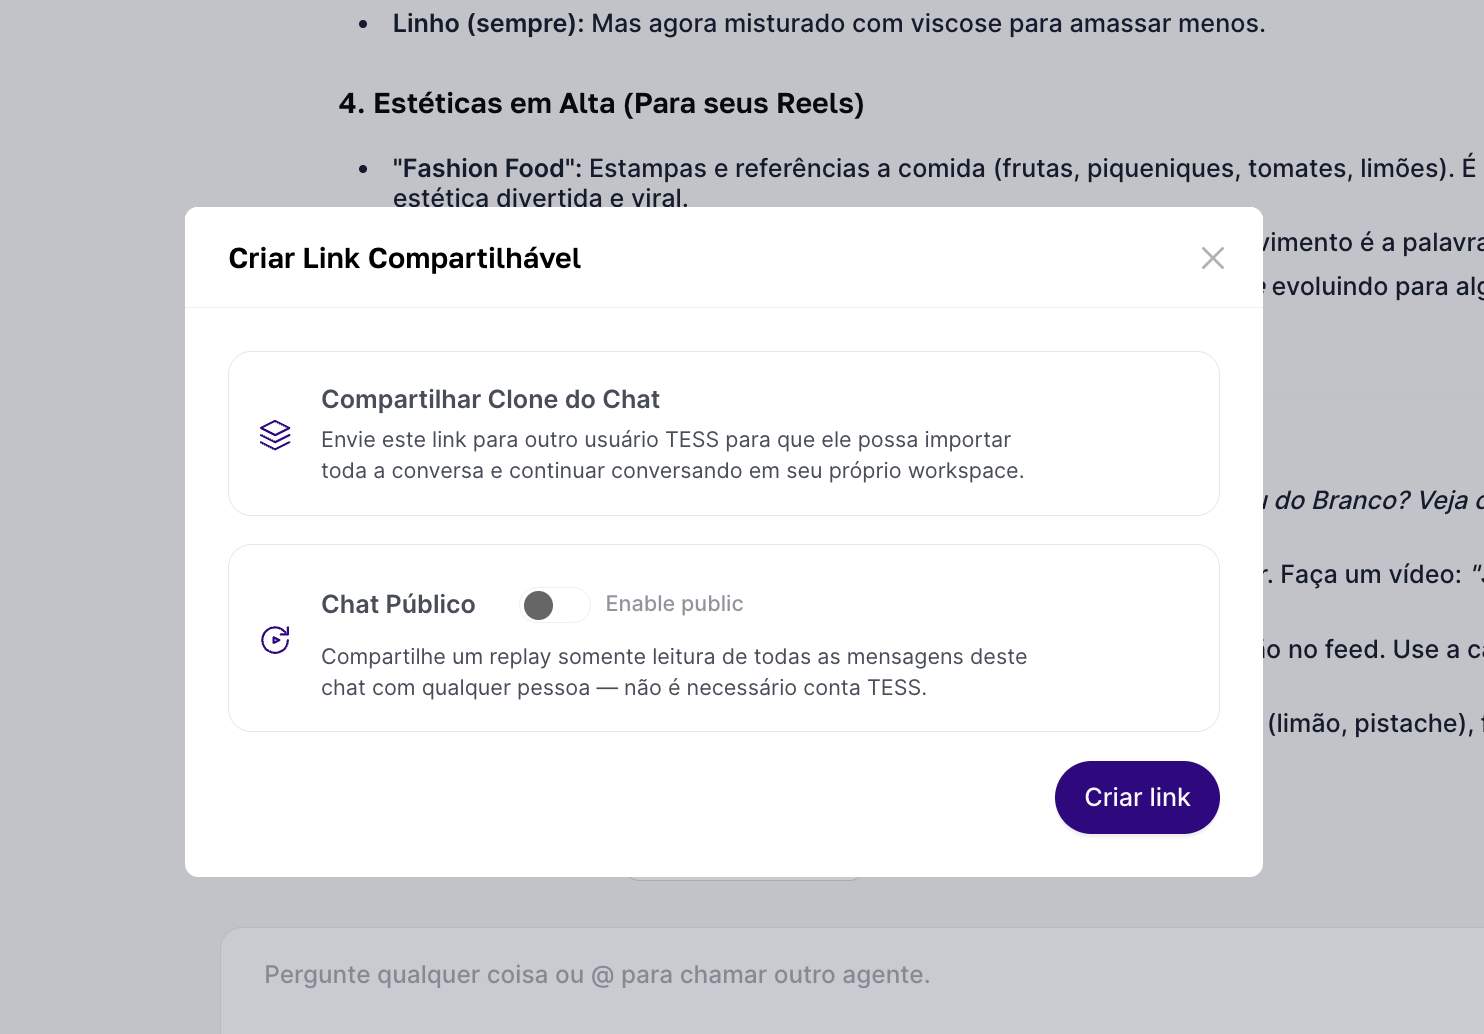1484x1034 pixels.
Task: Click the Chat Público heading
Action: coord(398,604)
